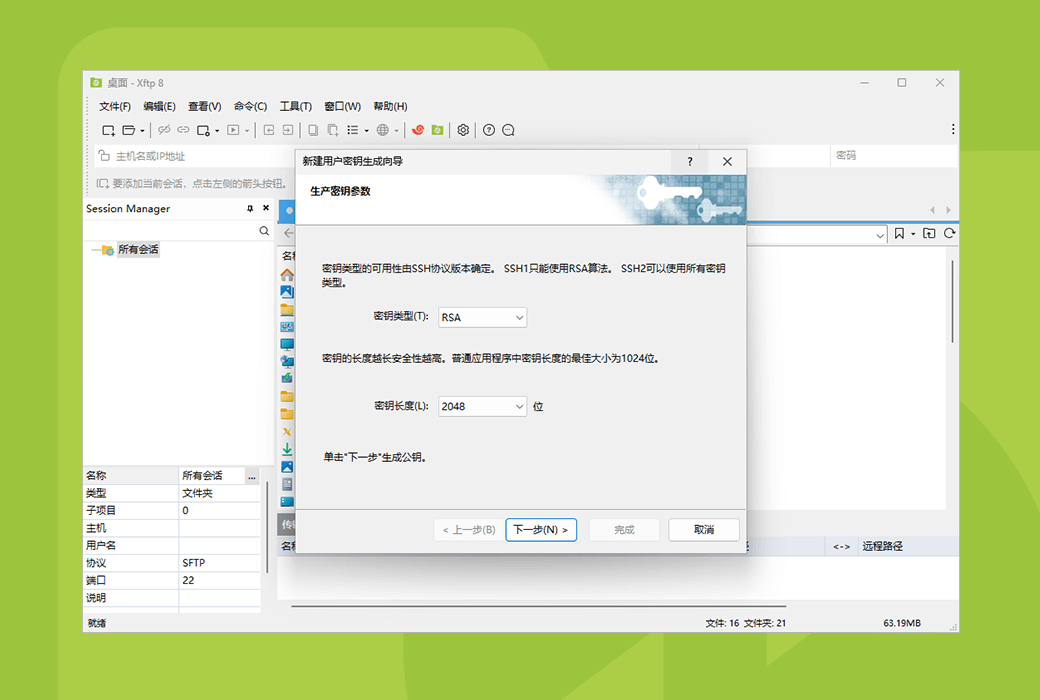1040x700 pixels.
Task: Open the 工具(T) menu
Action: pos(295,106)
